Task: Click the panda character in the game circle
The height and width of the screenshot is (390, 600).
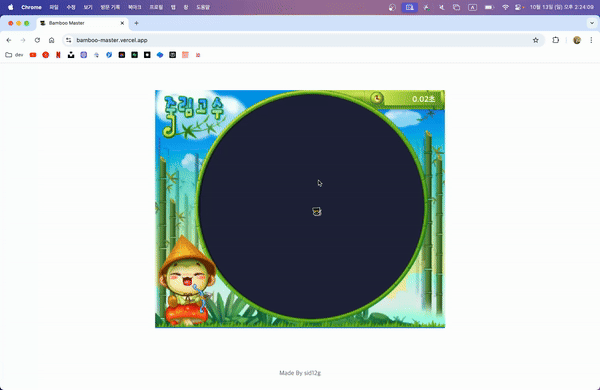Action: (316, 211)
